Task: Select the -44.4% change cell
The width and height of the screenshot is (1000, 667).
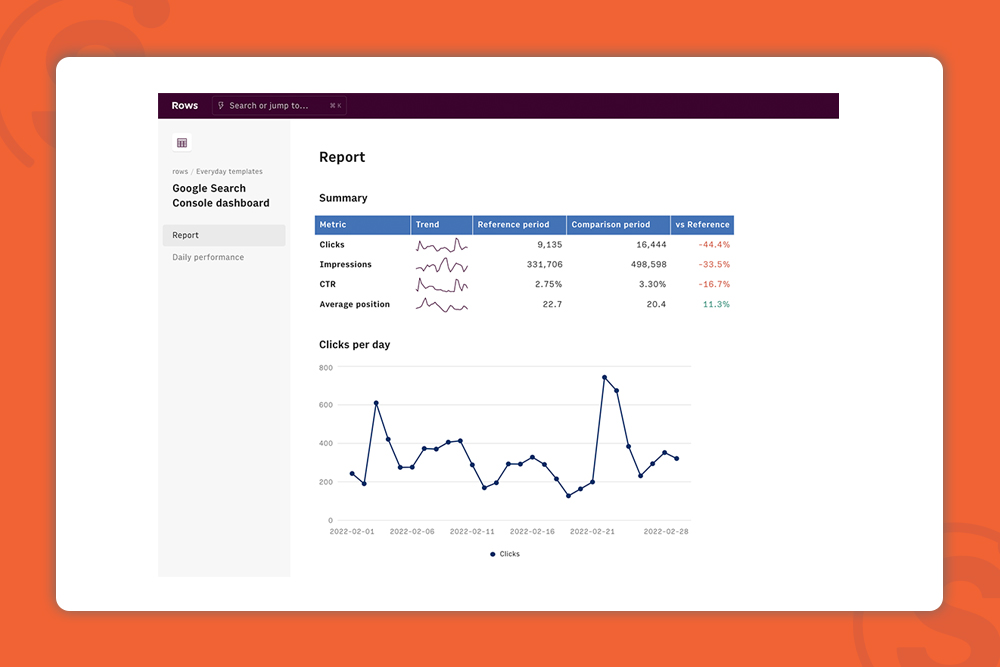Action: click(x=714, y=245)
